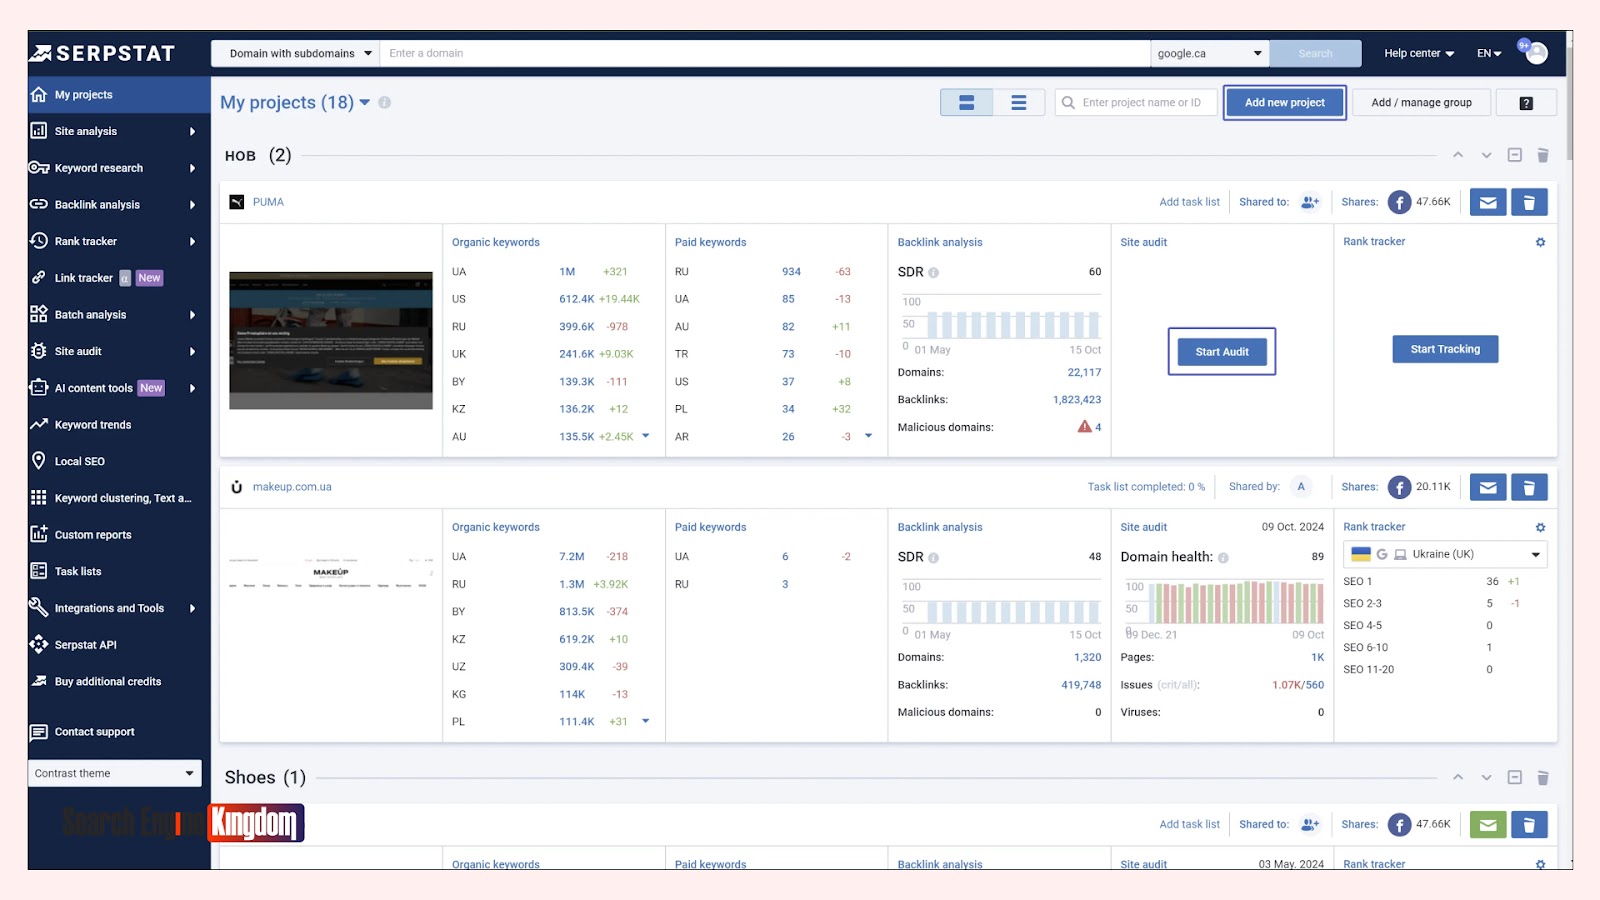The height and width of the screenshot is (900, 1600).
Task: Switch to card view layout
Action: [x=967, y=103]
